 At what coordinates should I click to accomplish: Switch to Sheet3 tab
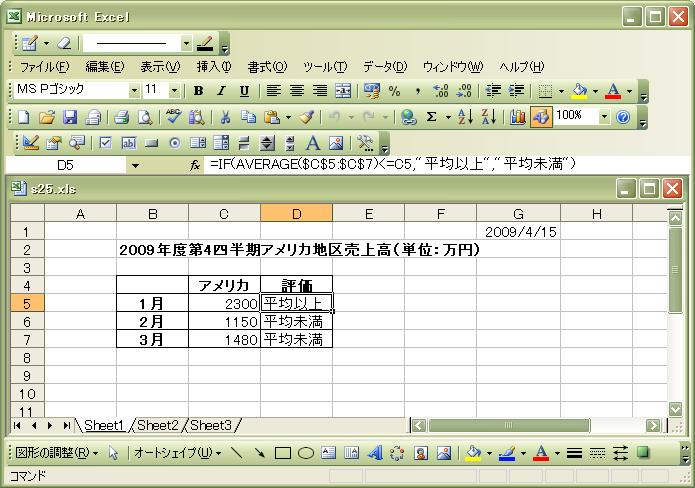(x=211, y=426)
